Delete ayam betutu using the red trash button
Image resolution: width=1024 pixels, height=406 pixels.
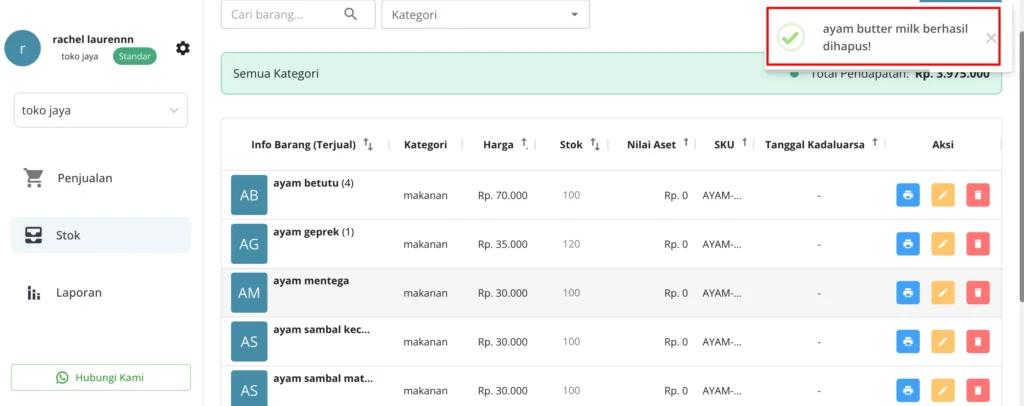(978, 195)
